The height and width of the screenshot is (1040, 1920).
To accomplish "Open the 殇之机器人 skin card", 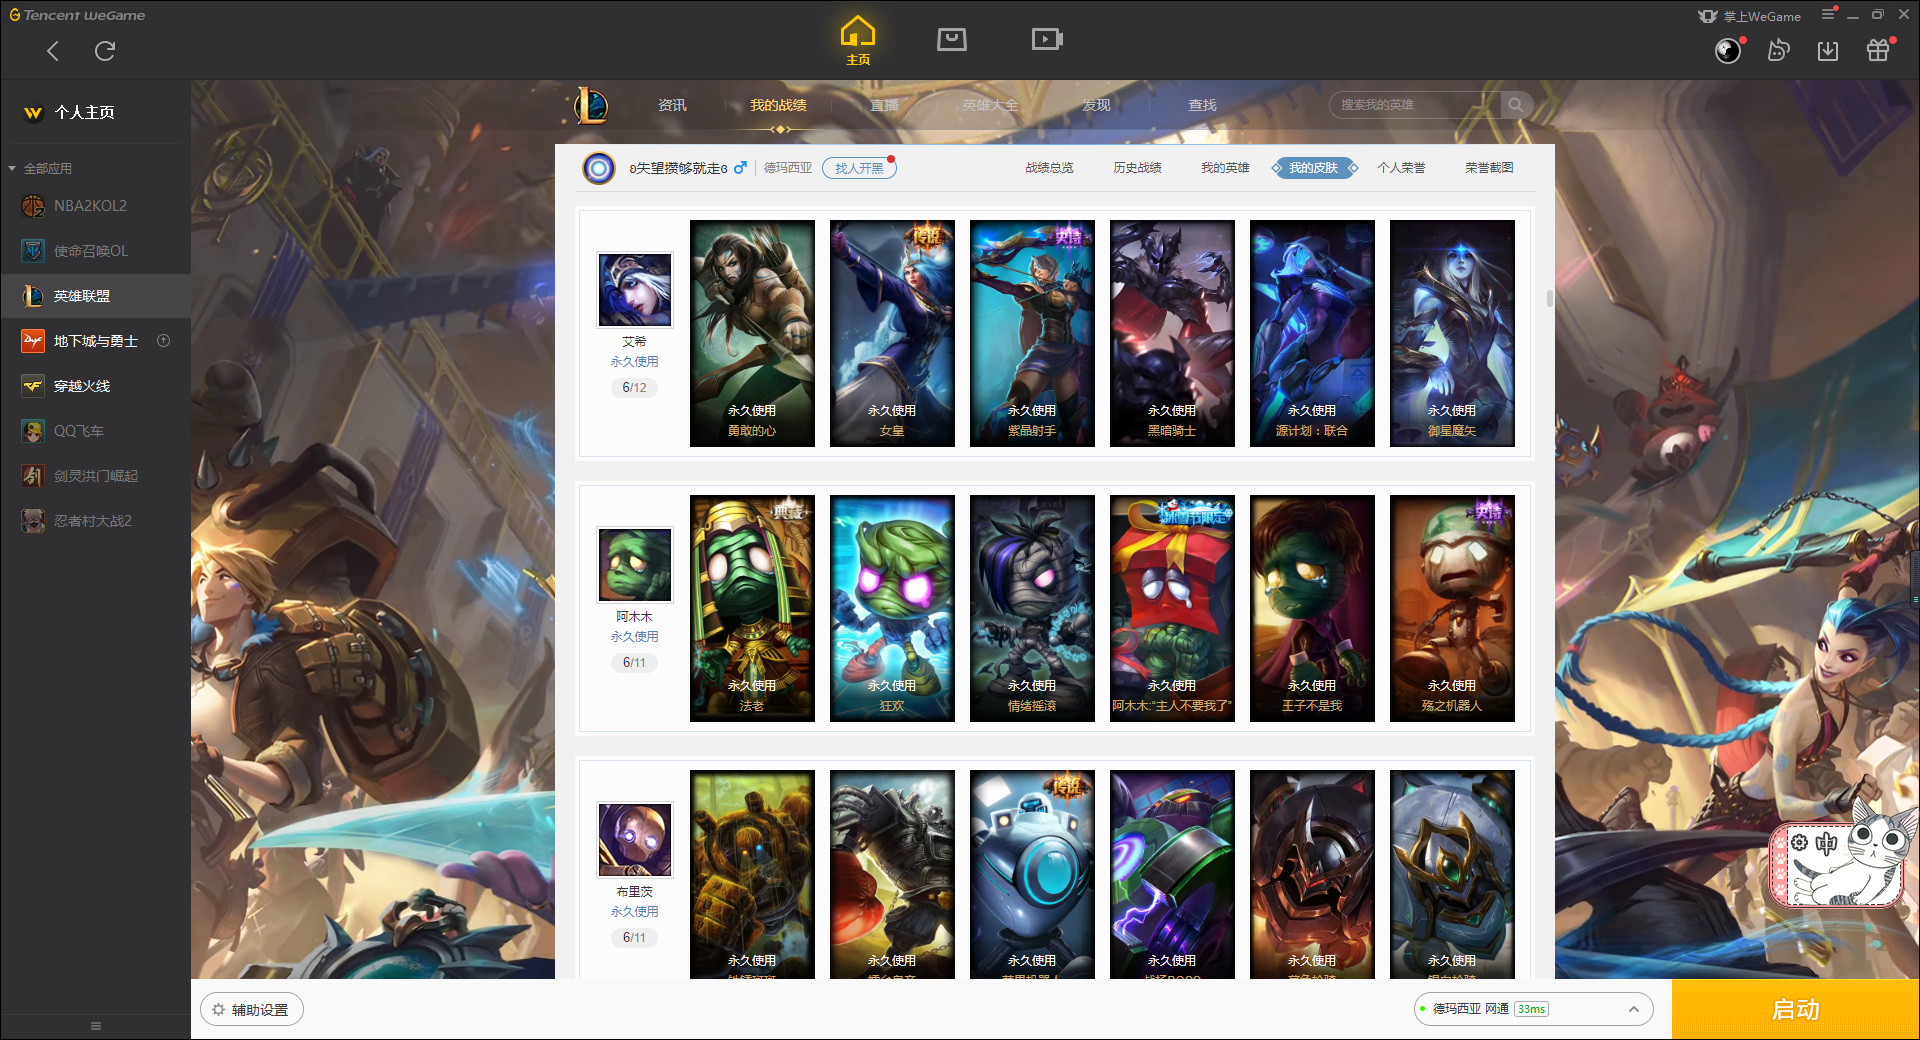I will click(x=1452, y=608).
